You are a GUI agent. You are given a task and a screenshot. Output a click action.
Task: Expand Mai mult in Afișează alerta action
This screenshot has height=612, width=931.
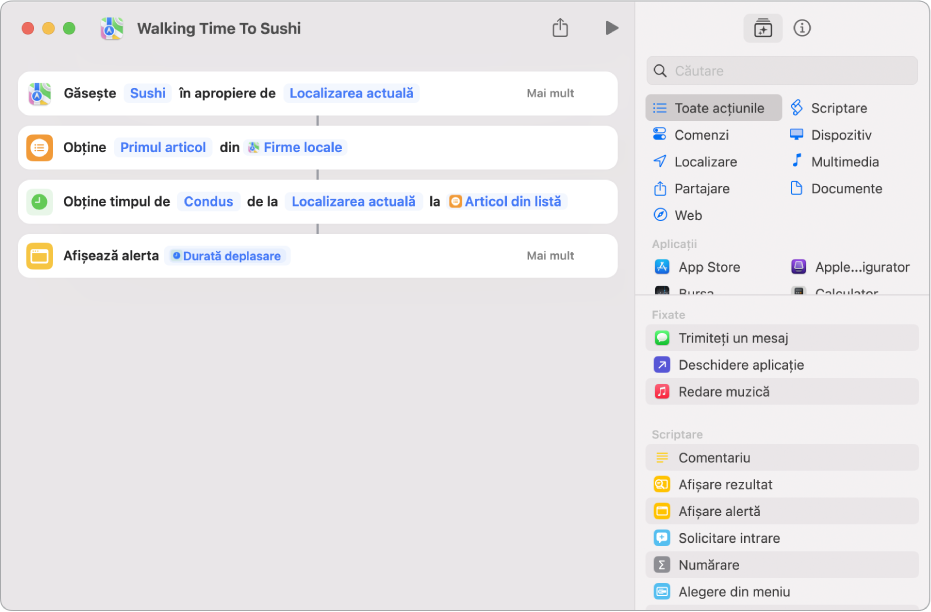coord(550,256)
